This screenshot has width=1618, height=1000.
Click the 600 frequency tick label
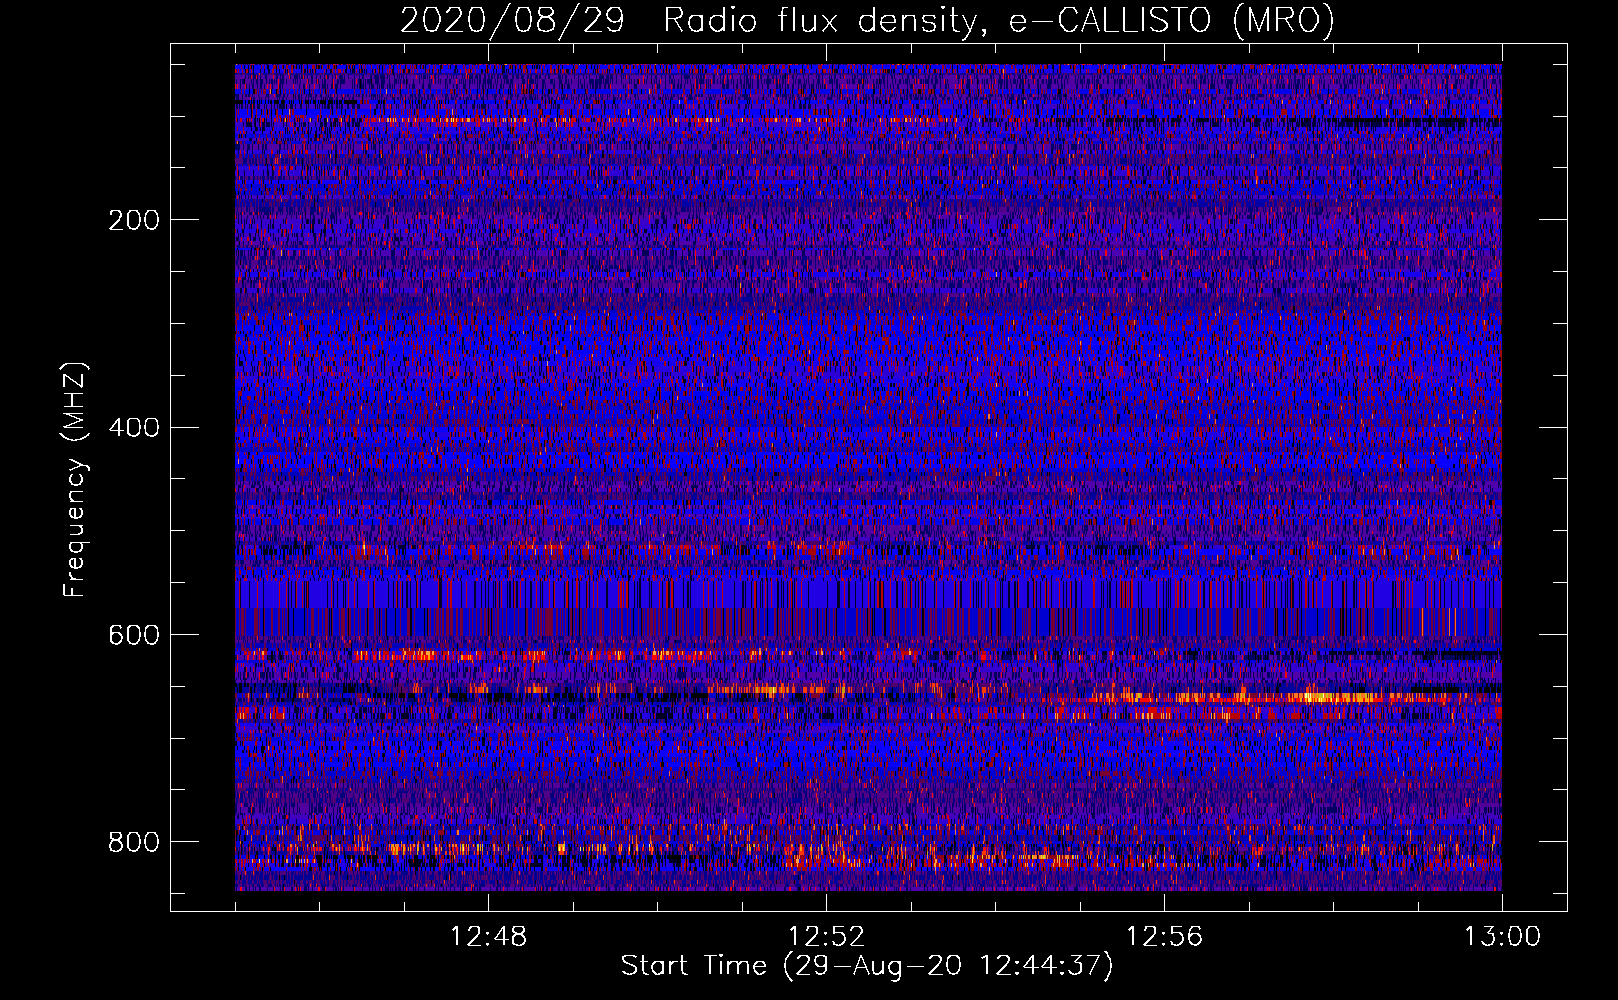click(x=134, y=635)
